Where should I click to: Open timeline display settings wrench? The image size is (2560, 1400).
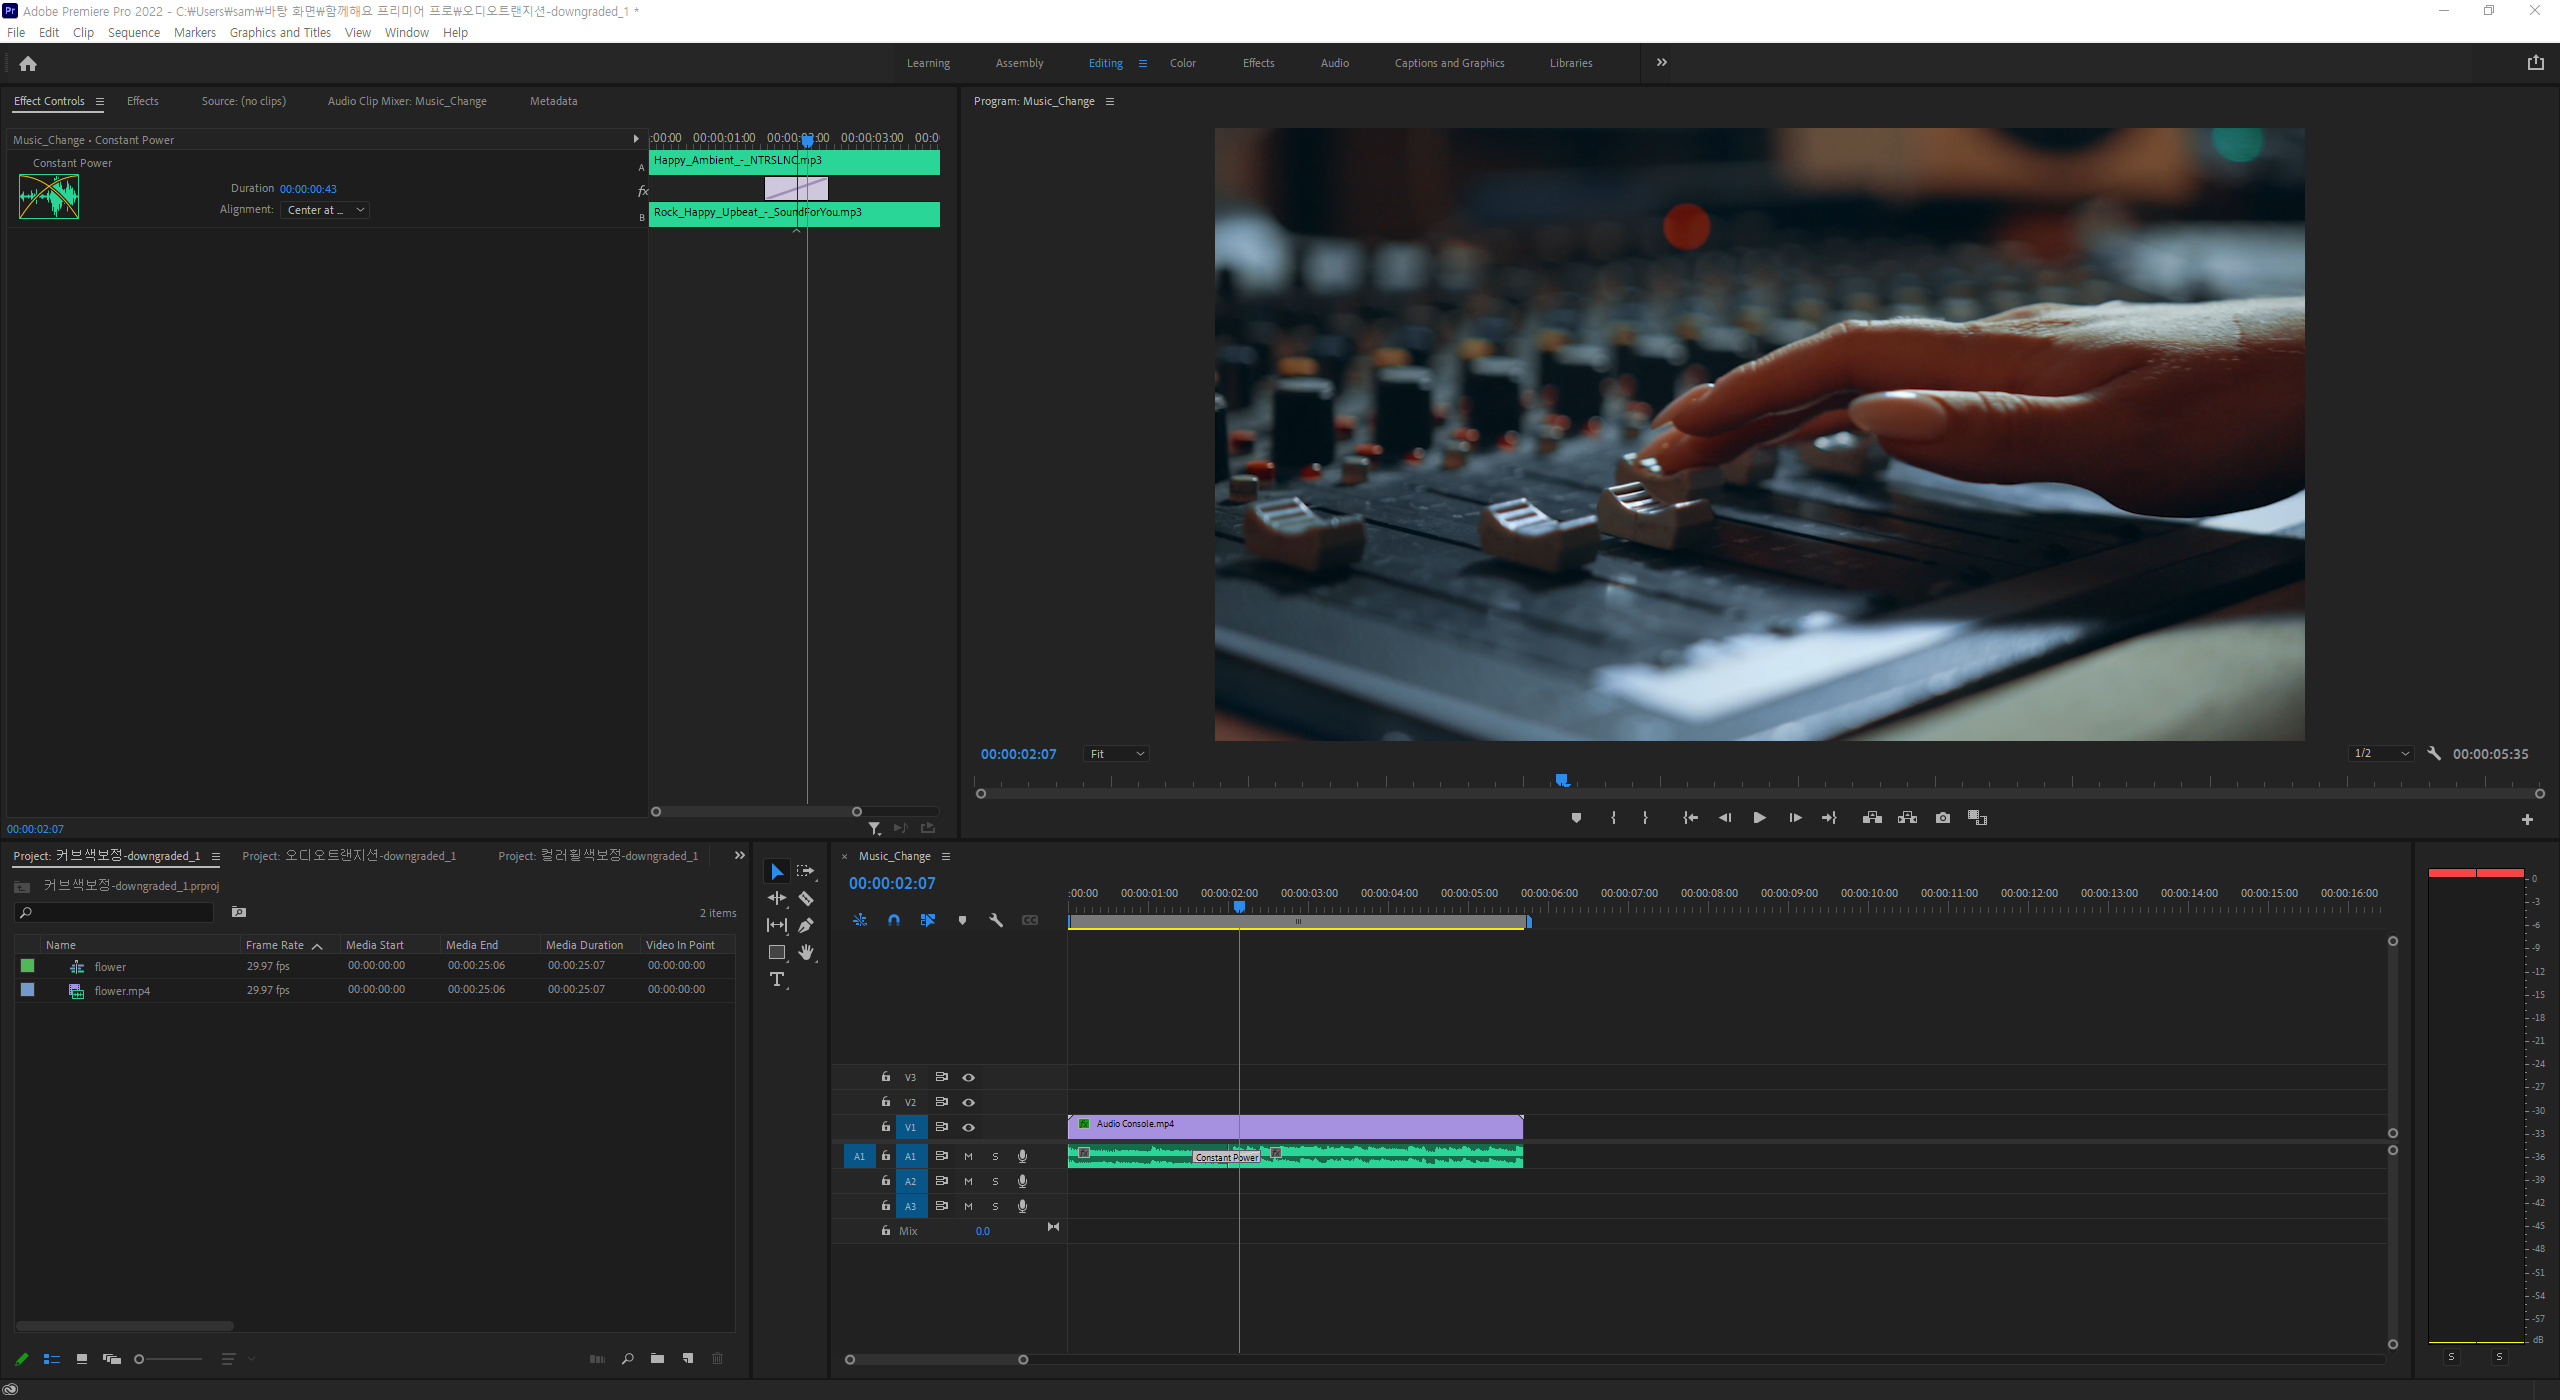[x=996, y=920]
